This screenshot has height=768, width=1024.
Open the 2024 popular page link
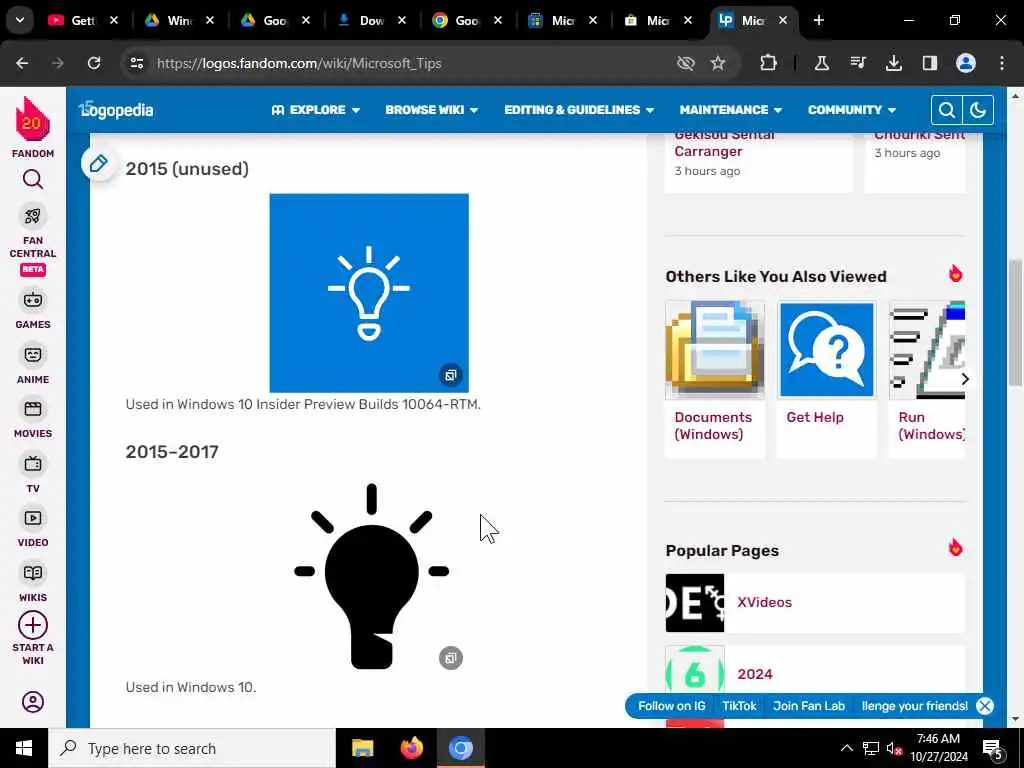(x=755, y=674)
